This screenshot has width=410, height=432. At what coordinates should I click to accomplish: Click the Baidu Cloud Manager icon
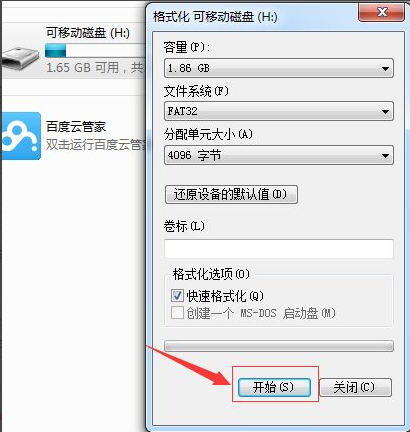tap(21, 136)
